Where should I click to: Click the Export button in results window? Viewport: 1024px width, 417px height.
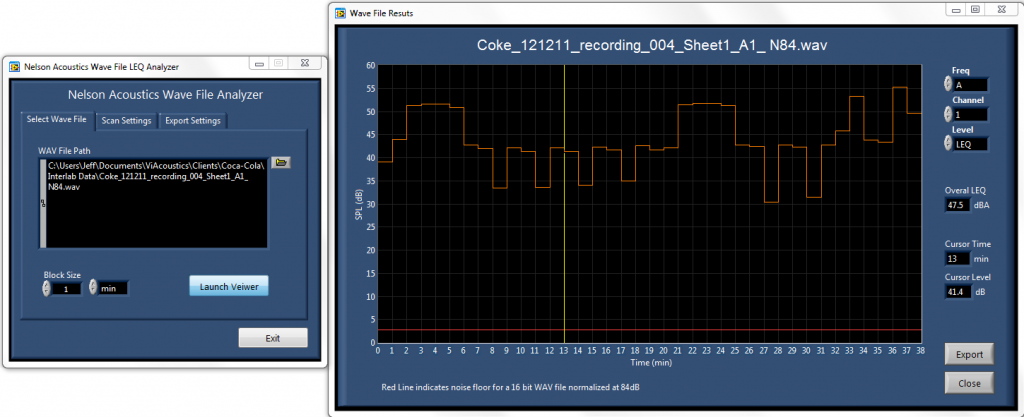point(969,354)
